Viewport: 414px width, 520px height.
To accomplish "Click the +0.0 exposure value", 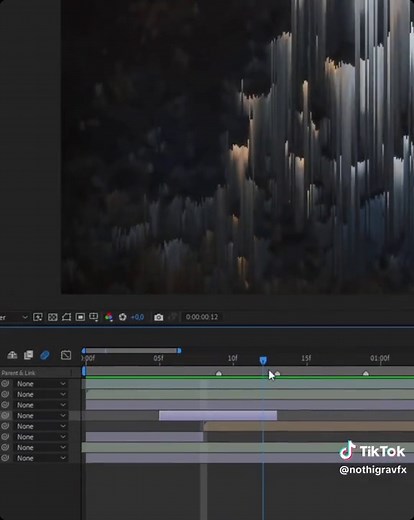I will click(137, 317).
